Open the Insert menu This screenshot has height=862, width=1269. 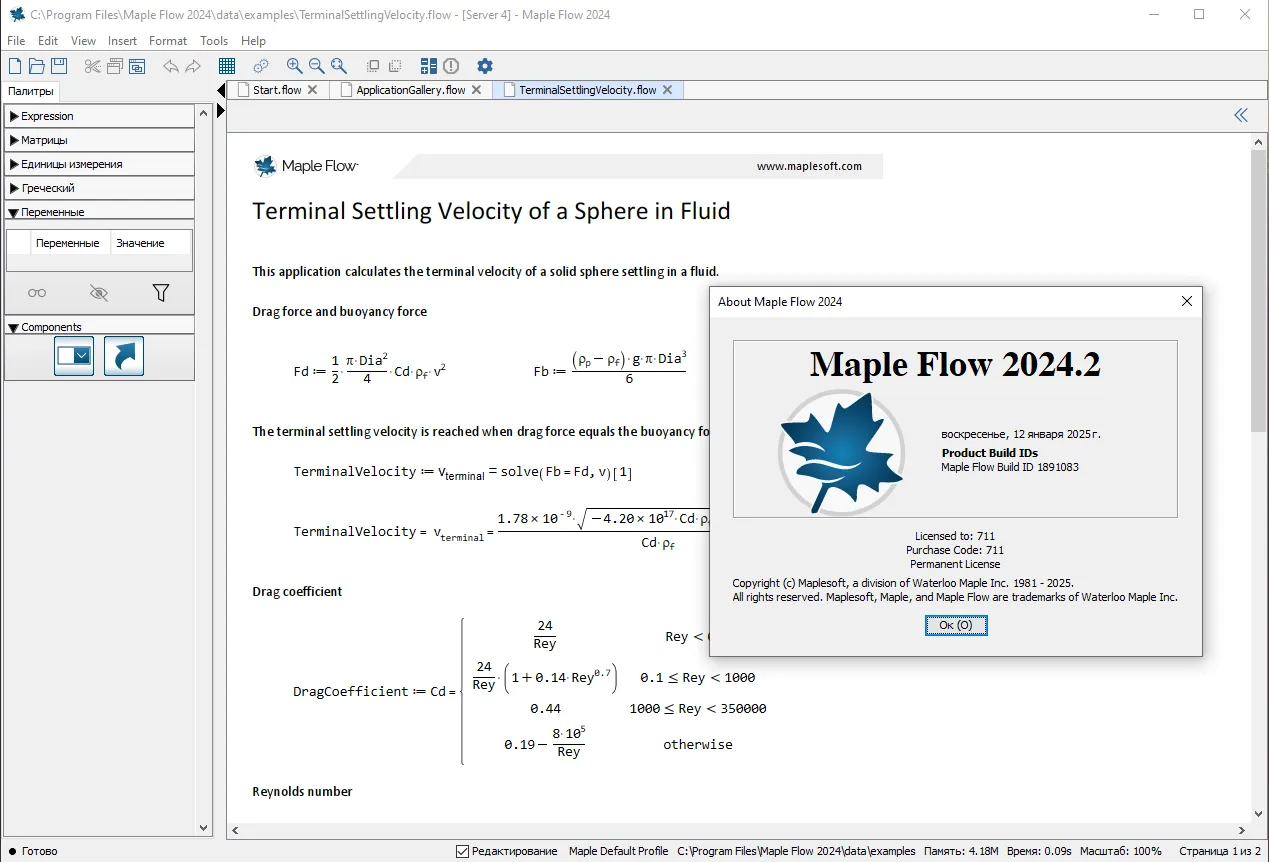[x=122, y=41]
